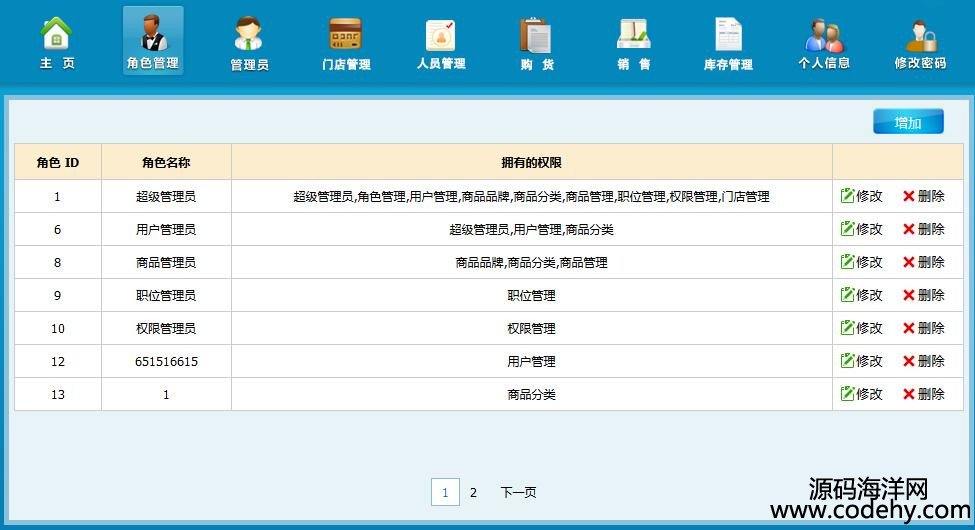Open the 门店管理 store management icon
Screen dimensions: 975x530
pos(346,35)
